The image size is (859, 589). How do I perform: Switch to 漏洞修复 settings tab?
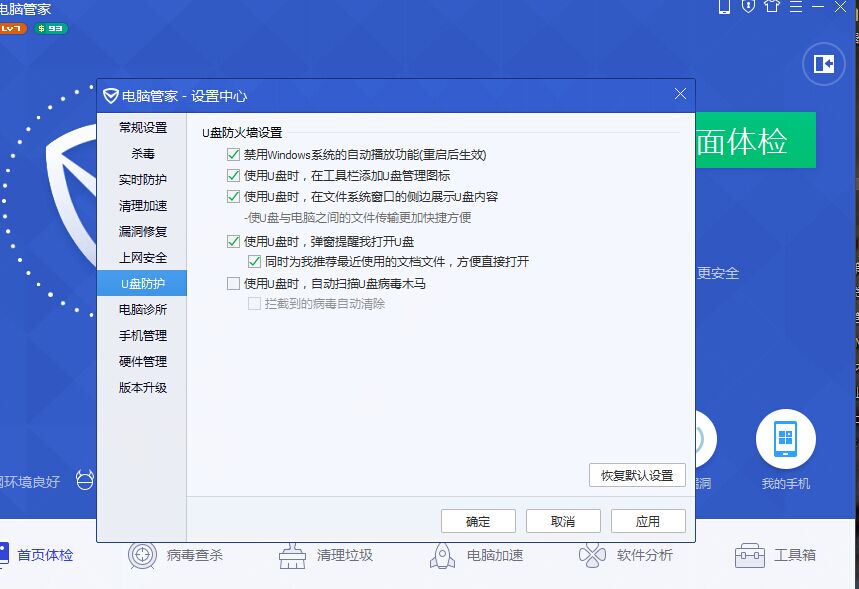click(142, 232)
